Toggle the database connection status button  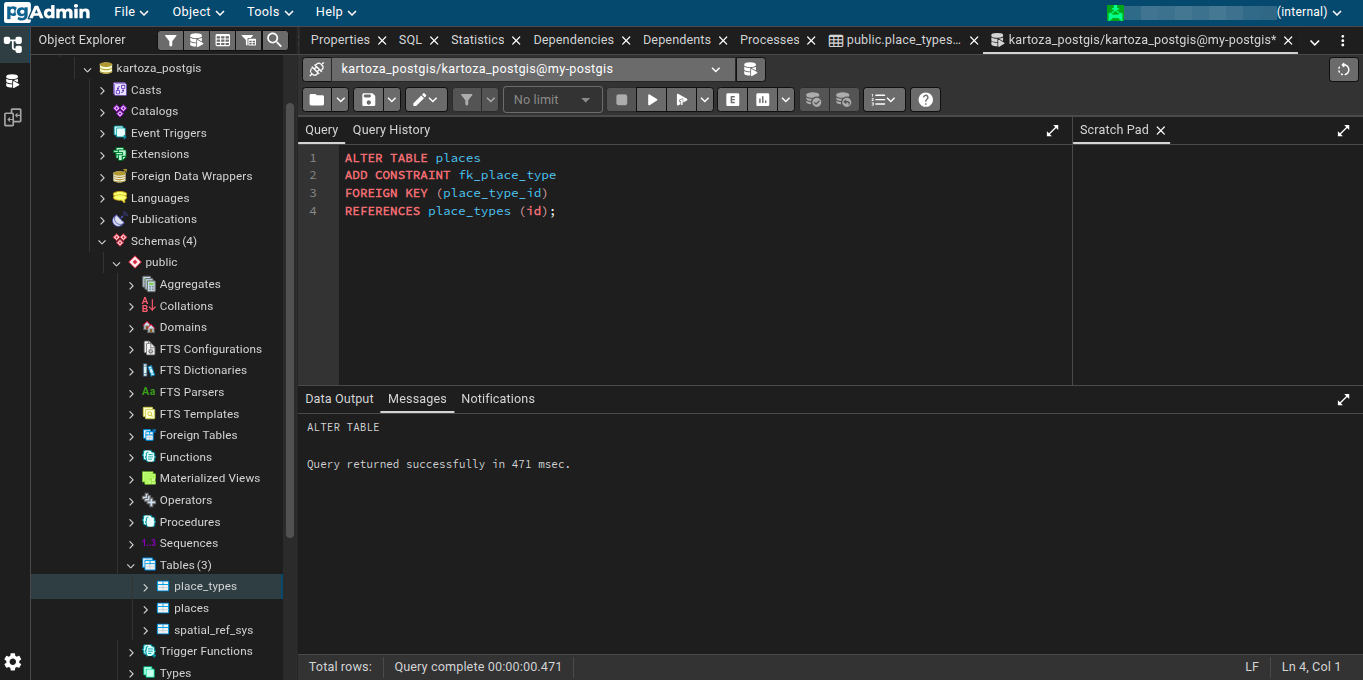(x=316, y=69)
